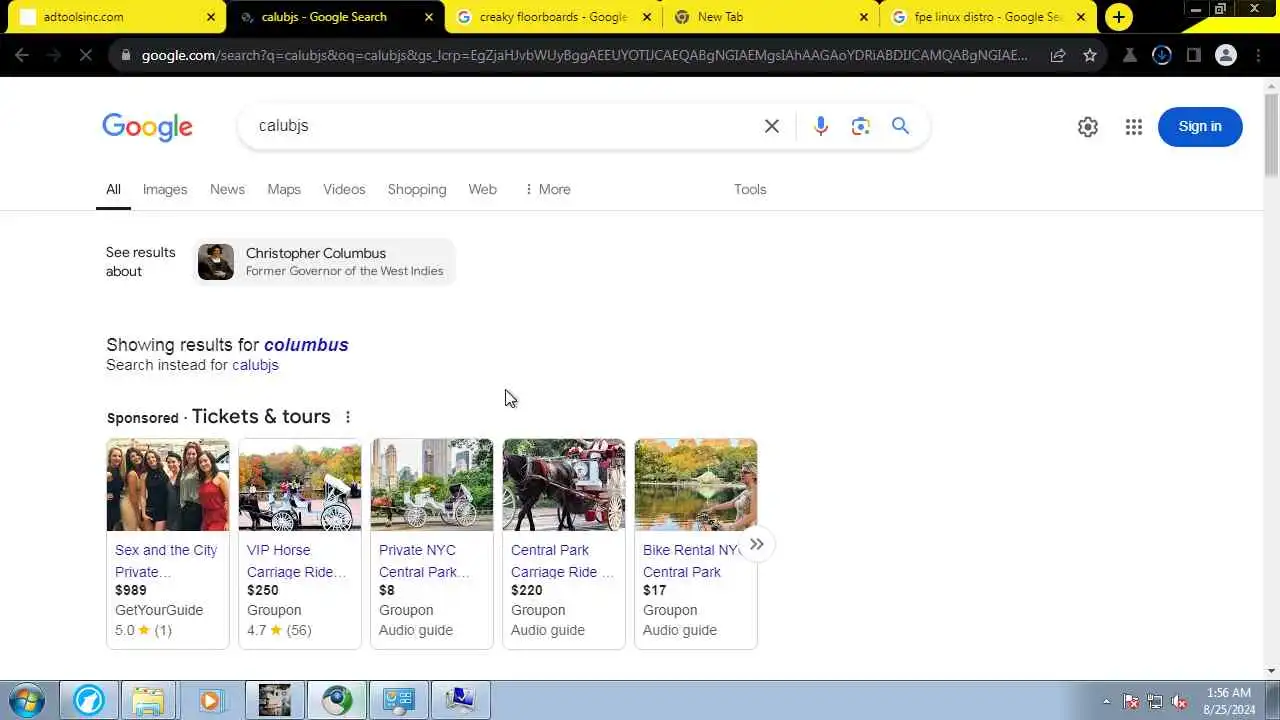This screenshot has width=1280, height=720.
Task: Open Bike Rental NYC listing
Action: coord(691,561)
